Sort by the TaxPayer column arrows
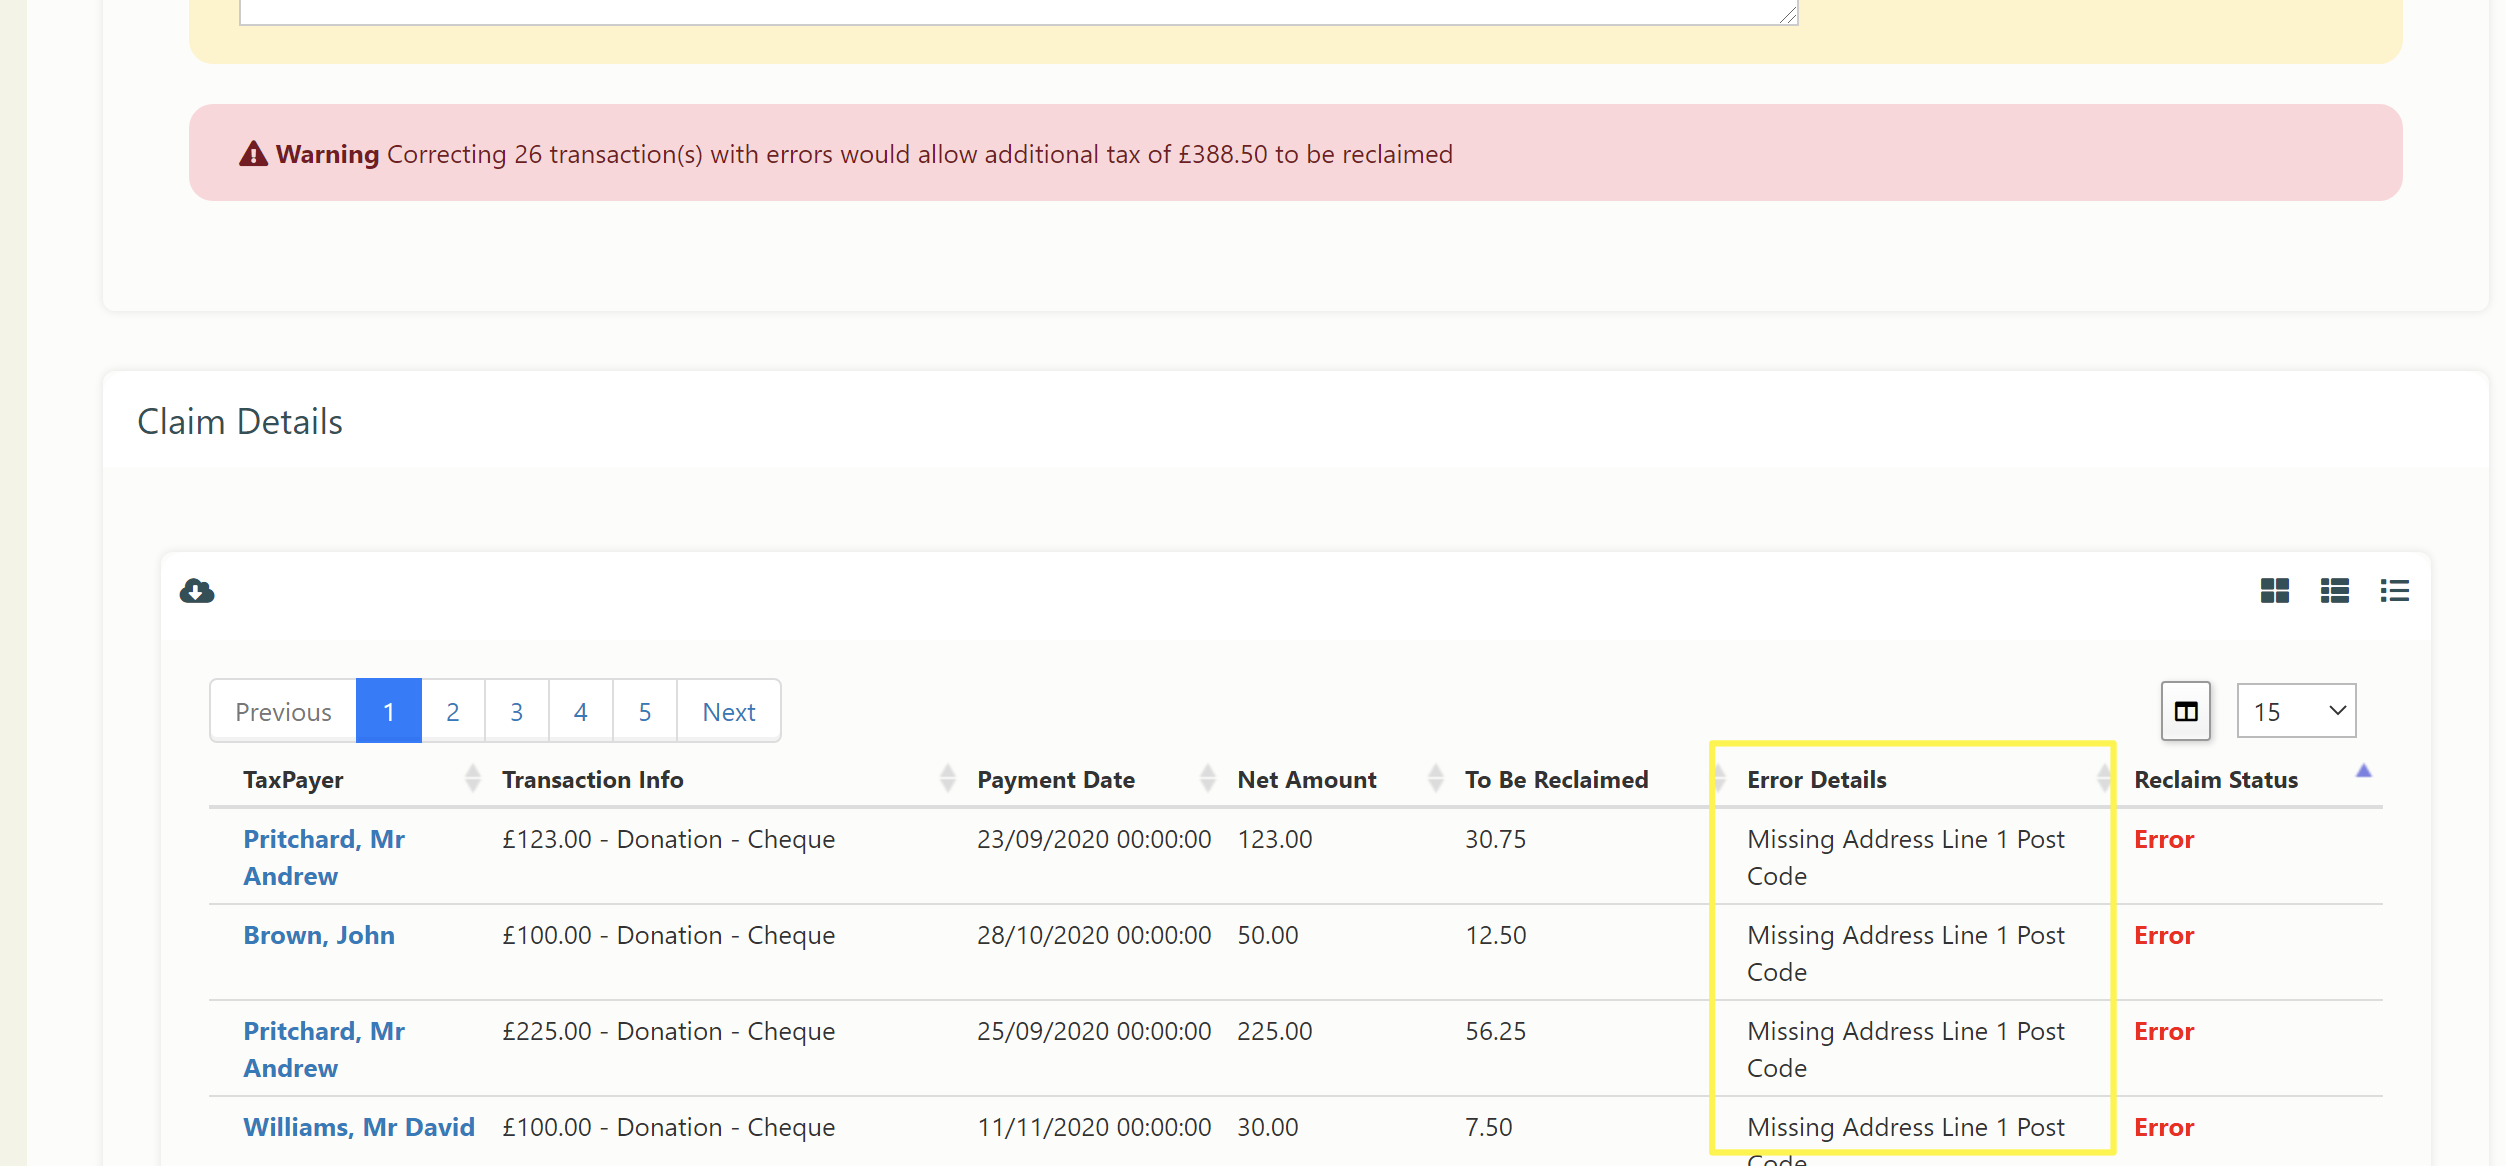2506x1166 pixels. pos(473,779)
